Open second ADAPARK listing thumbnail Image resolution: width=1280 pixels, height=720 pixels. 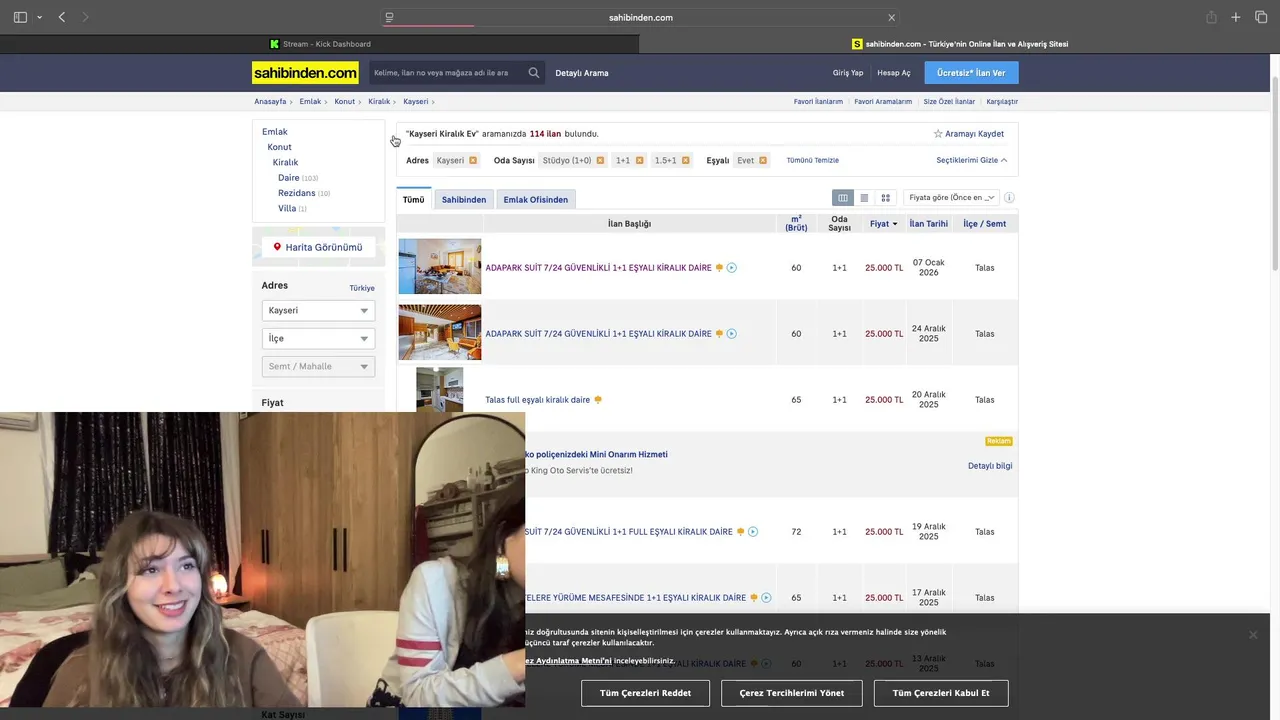440,333
